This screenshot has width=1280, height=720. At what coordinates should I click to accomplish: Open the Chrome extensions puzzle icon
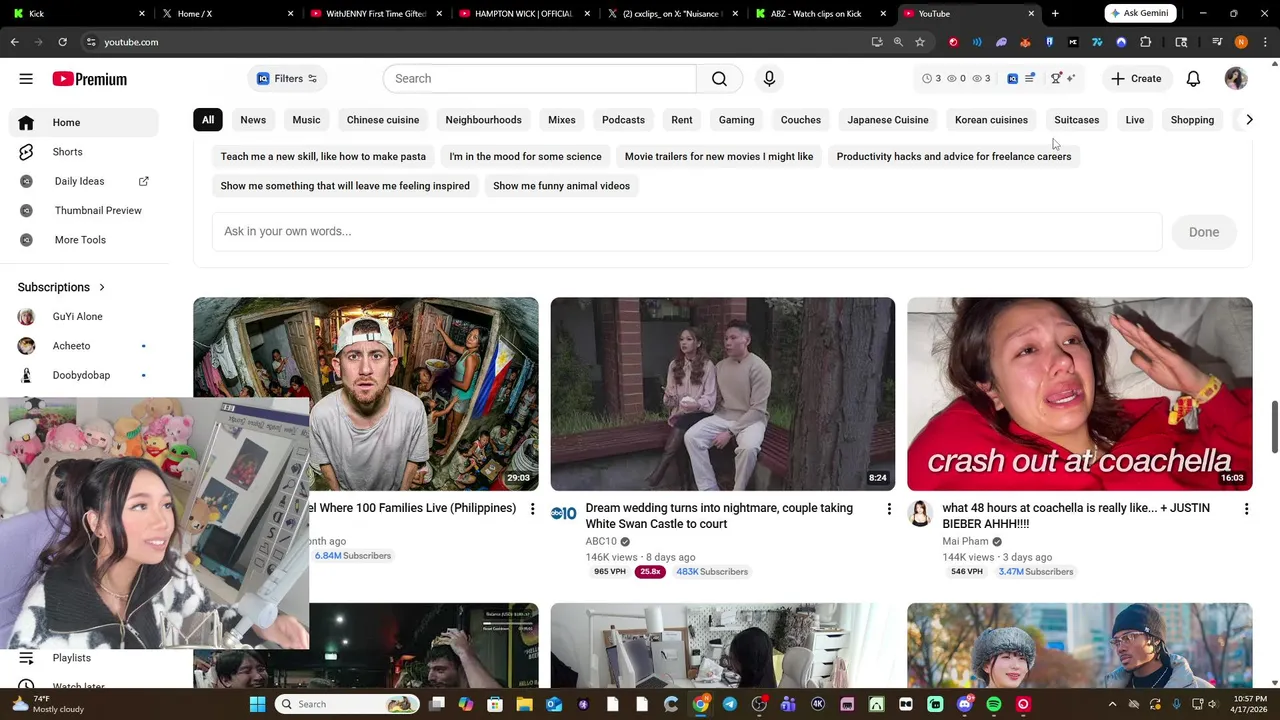point(1146,42)
